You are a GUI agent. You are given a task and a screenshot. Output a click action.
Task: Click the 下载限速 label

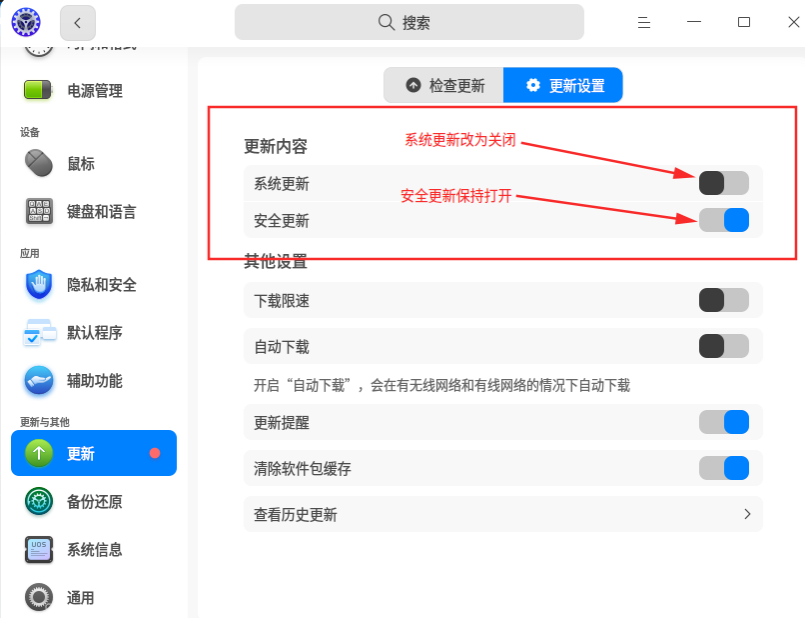tap(281, 301)
